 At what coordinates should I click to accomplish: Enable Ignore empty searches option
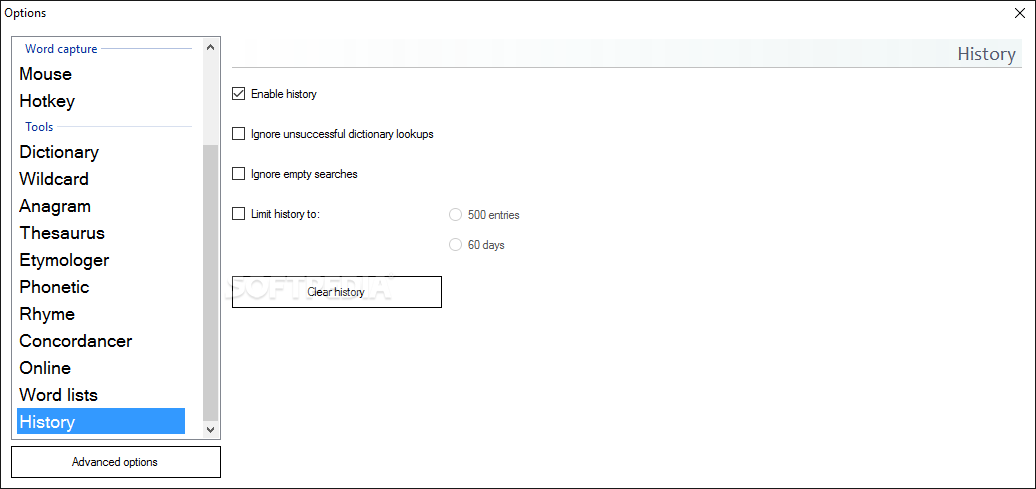coord(239,174)
